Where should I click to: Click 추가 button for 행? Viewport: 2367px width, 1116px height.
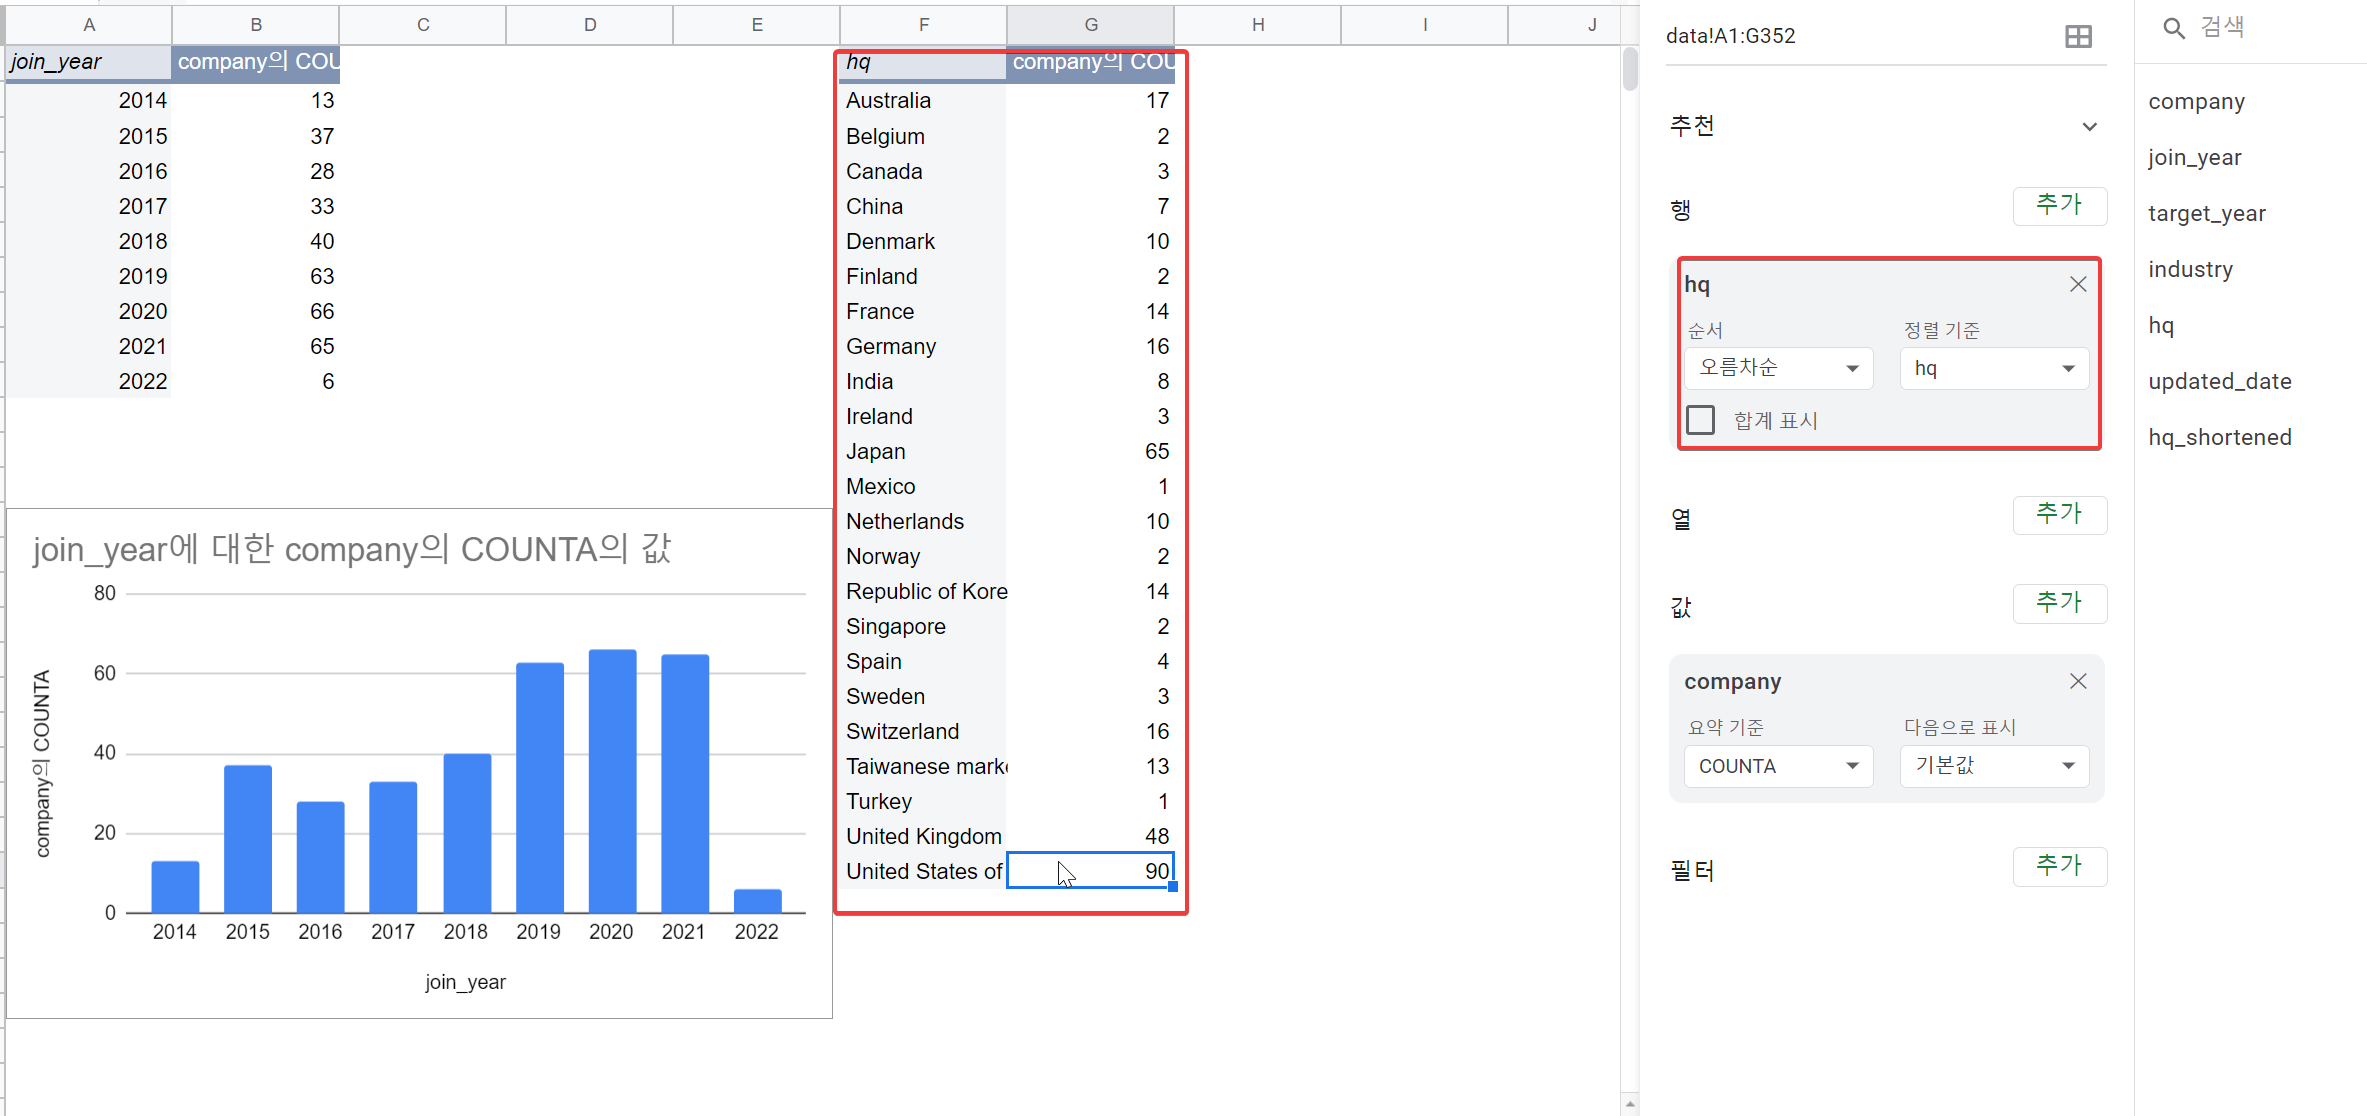tap(2059, 206)
